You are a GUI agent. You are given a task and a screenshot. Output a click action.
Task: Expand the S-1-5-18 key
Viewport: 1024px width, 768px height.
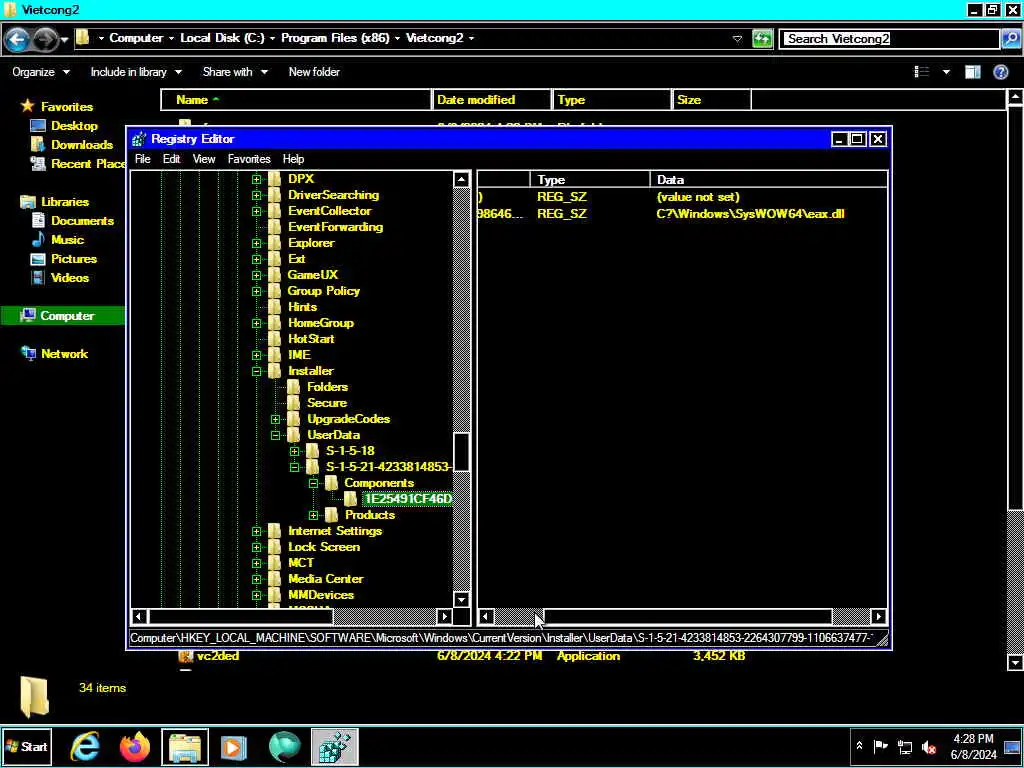(x=294, y=451)
